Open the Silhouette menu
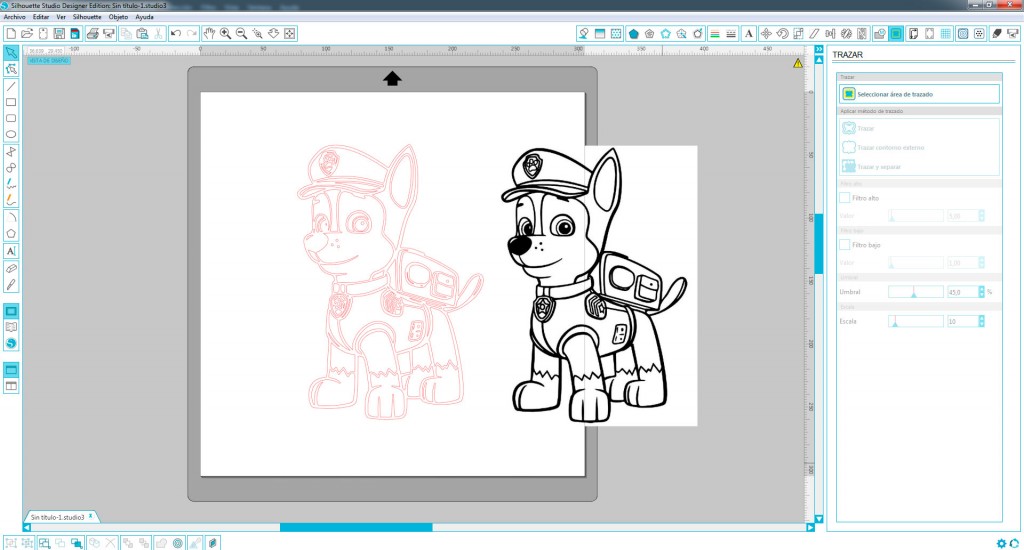Screen dimensions: 1024x550 click(87, 17)
